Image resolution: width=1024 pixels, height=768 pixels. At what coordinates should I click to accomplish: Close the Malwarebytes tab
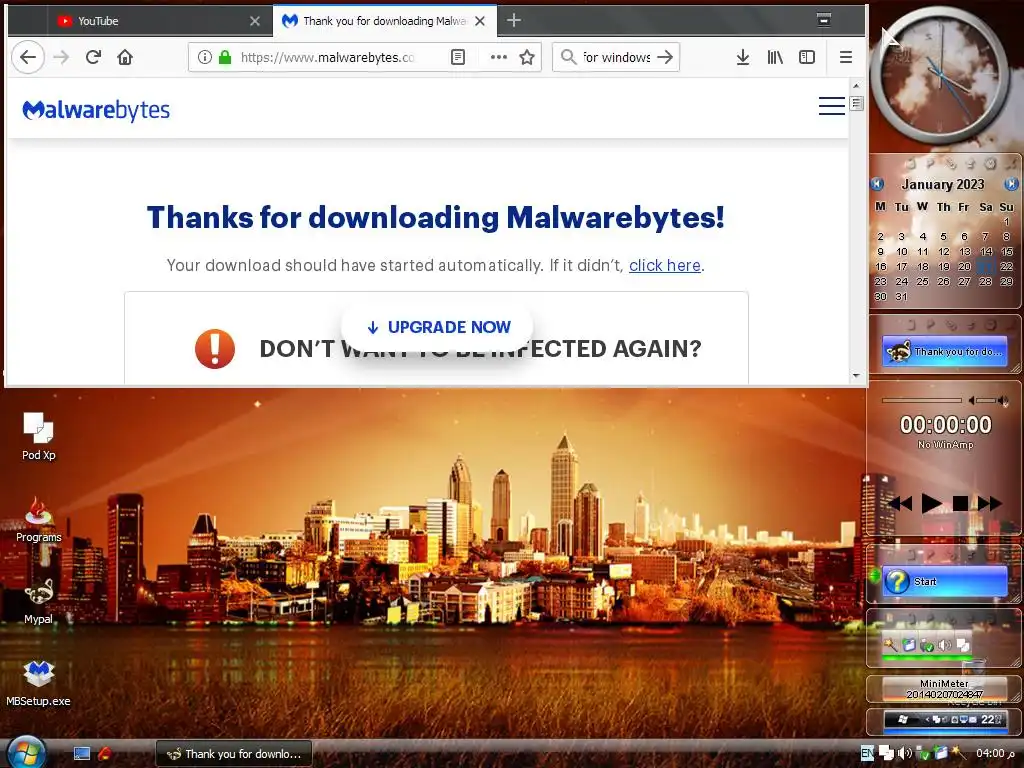click(480, 21)
